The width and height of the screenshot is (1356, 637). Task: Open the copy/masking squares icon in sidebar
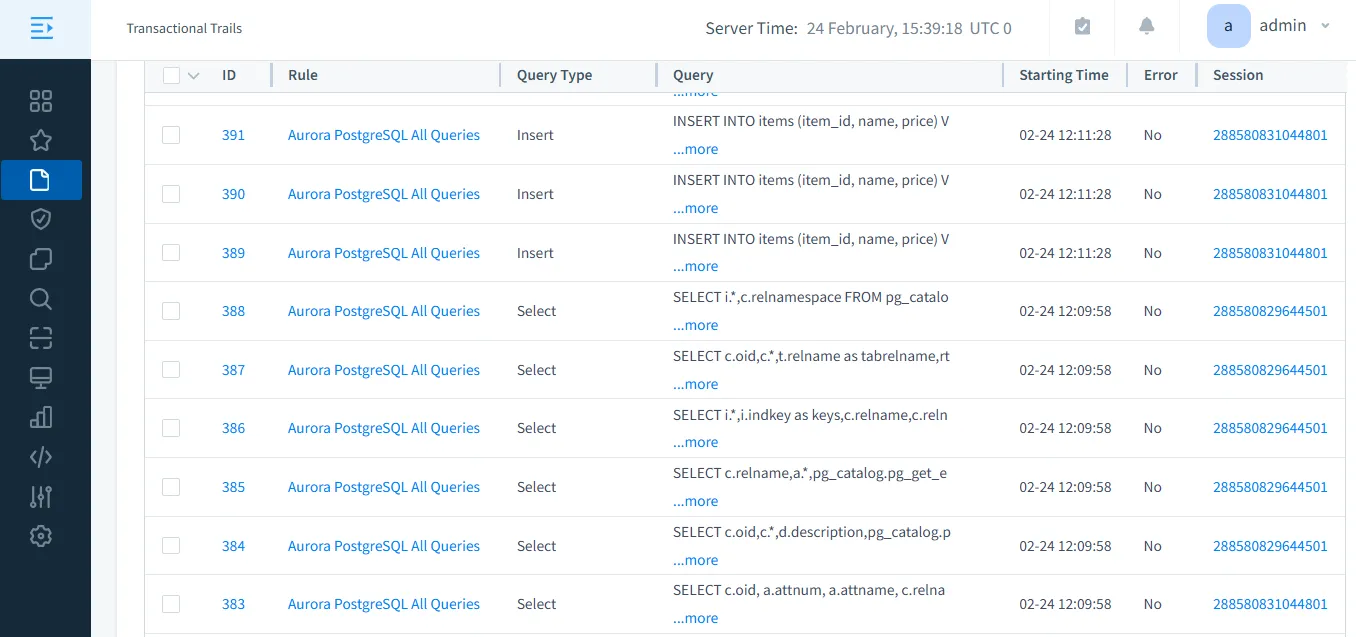pos(41,259)
